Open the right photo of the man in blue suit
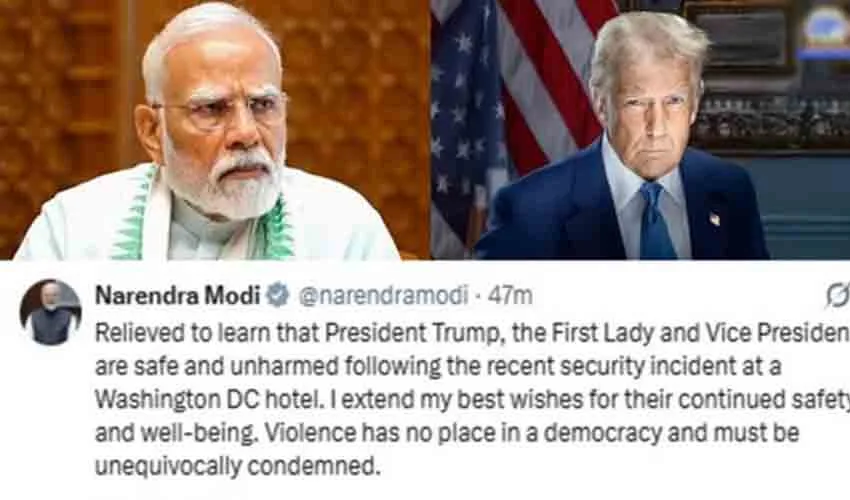 (641, 130)
